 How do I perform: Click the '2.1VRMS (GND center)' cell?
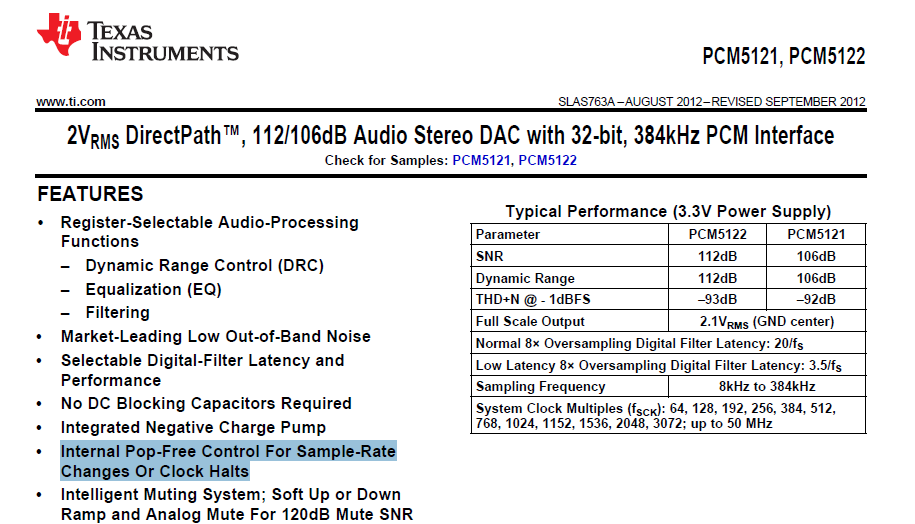pyautogui.click(x=767, y=321)
